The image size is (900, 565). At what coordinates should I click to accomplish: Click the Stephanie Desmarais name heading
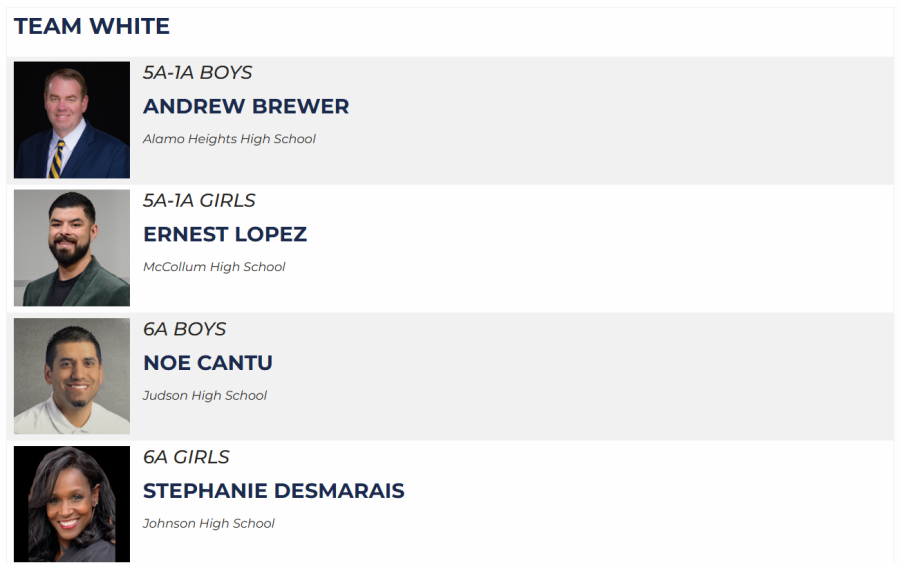pyautogui.click(x=274, y=490)
